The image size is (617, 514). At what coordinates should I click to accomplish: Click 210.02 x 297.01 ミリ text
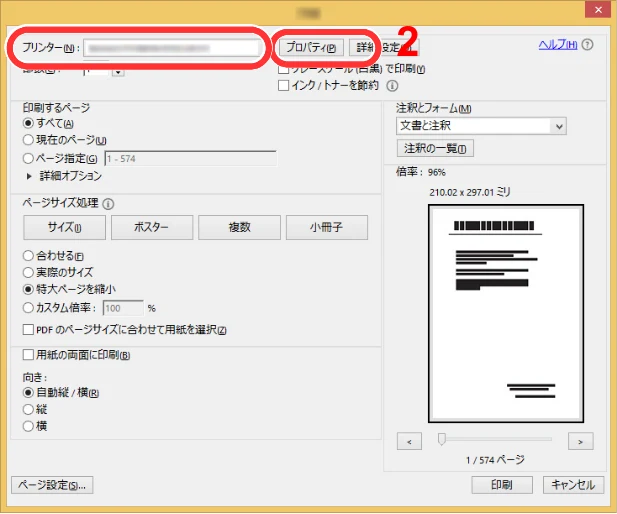point(469,192)
